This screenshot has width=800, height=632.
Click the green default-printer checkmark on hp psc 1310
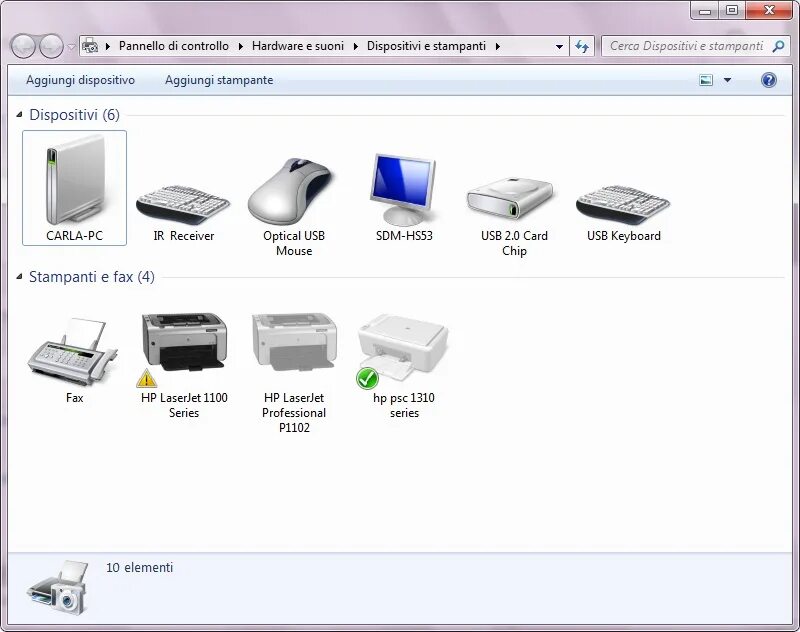[367, 379]
